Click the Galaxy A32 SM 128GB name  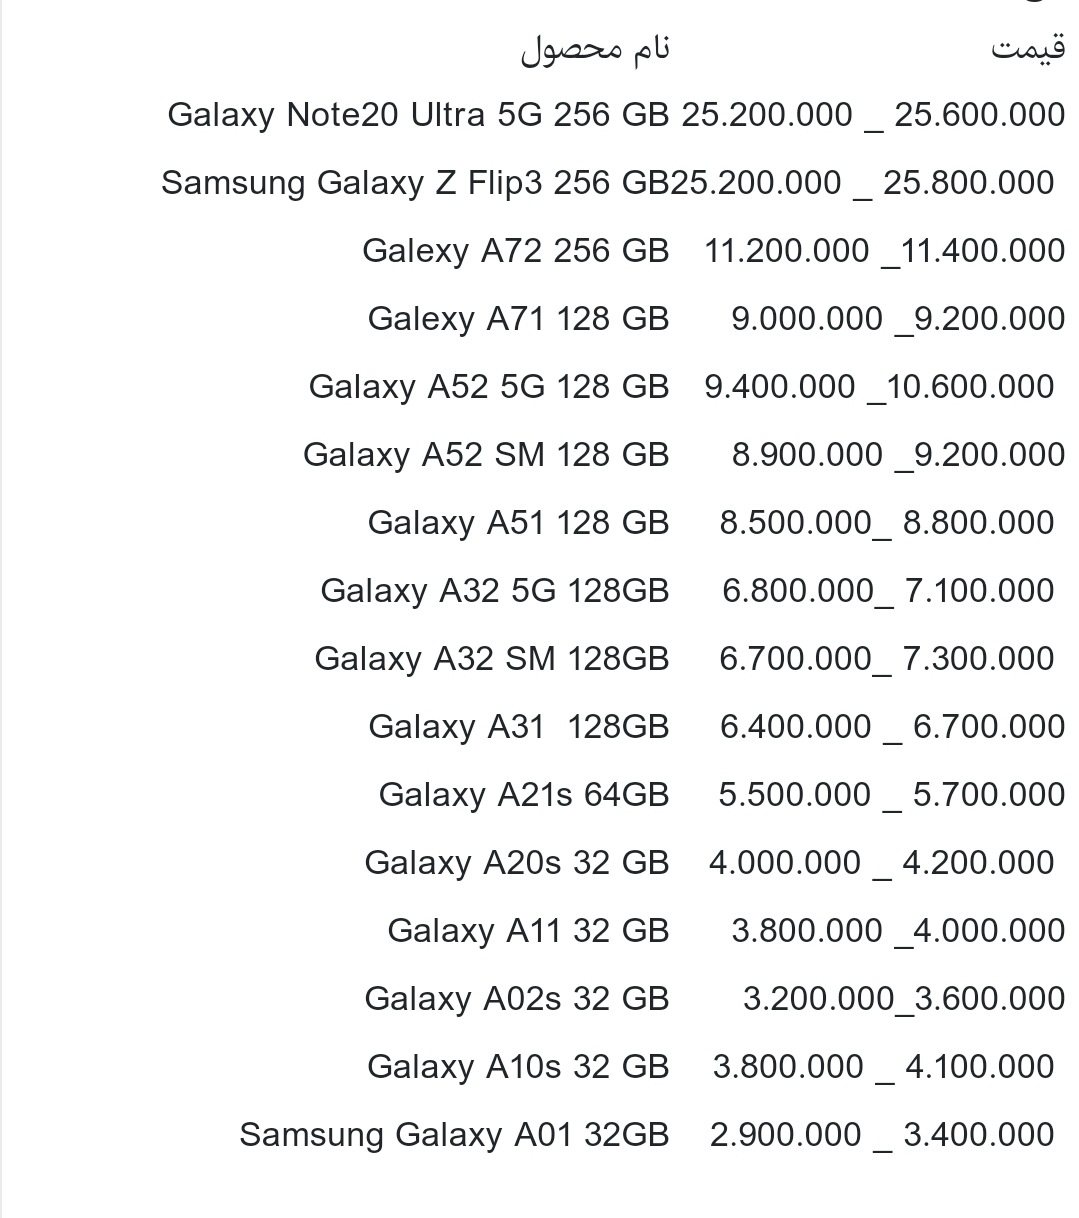[491, 659]
